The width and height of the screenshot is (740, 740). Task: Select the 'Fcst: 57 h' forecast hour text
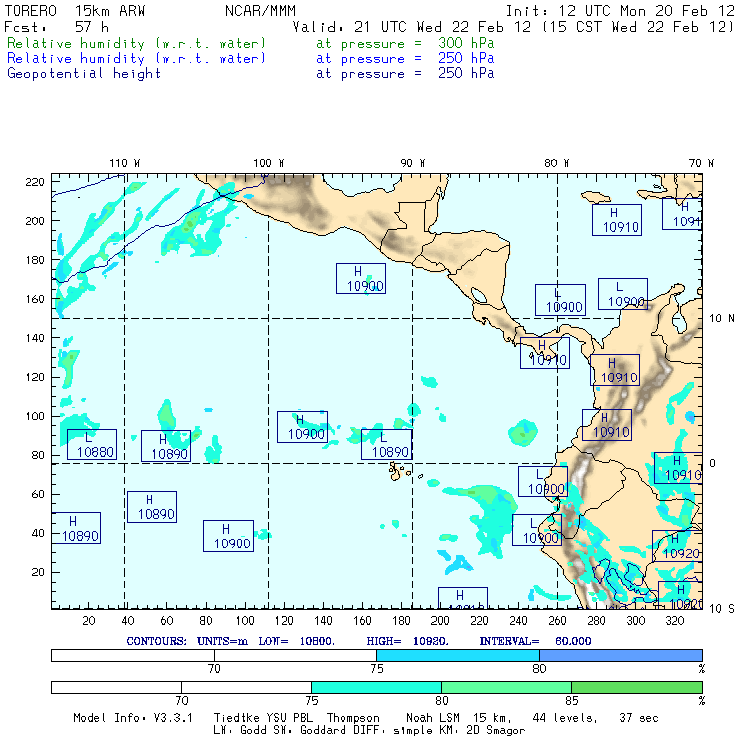pos(57,27)
